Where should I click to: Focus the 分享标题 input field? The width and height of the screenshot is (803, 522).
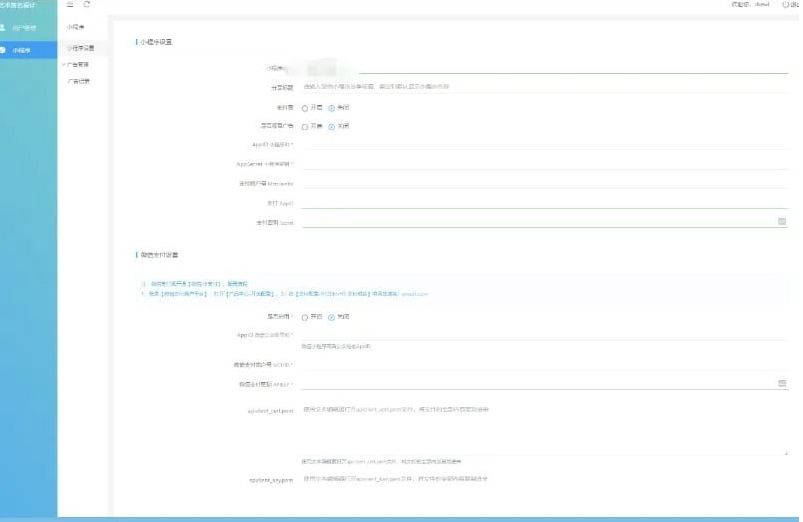[544, 87]
